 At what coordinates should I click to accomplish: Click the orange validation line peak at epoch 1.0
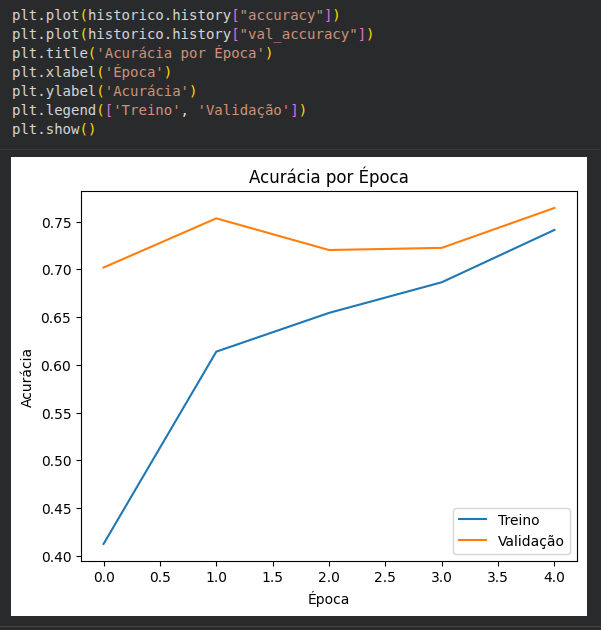216,218
